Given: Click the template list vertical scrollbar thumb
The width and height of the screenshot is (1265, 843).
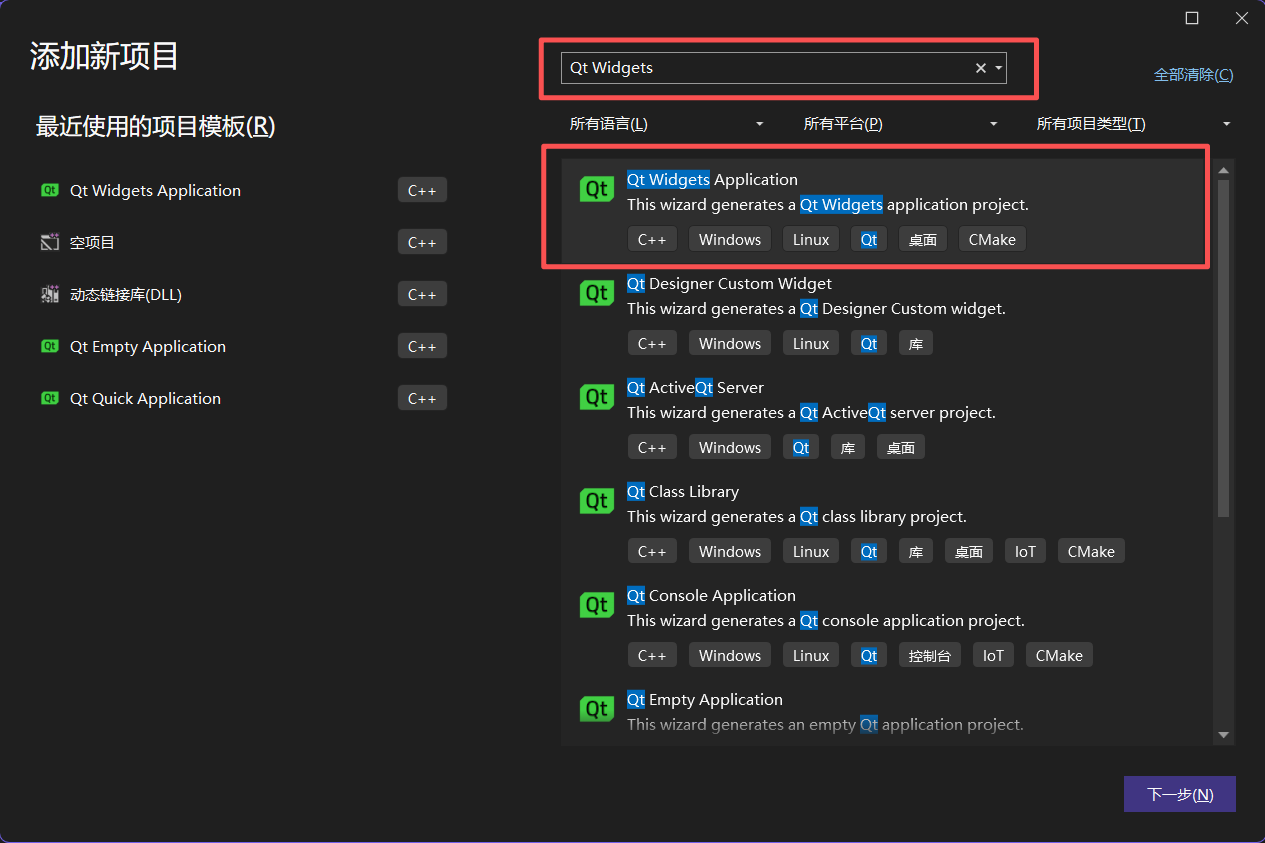Looking at the screenshot, I should tap(1223, 348).
